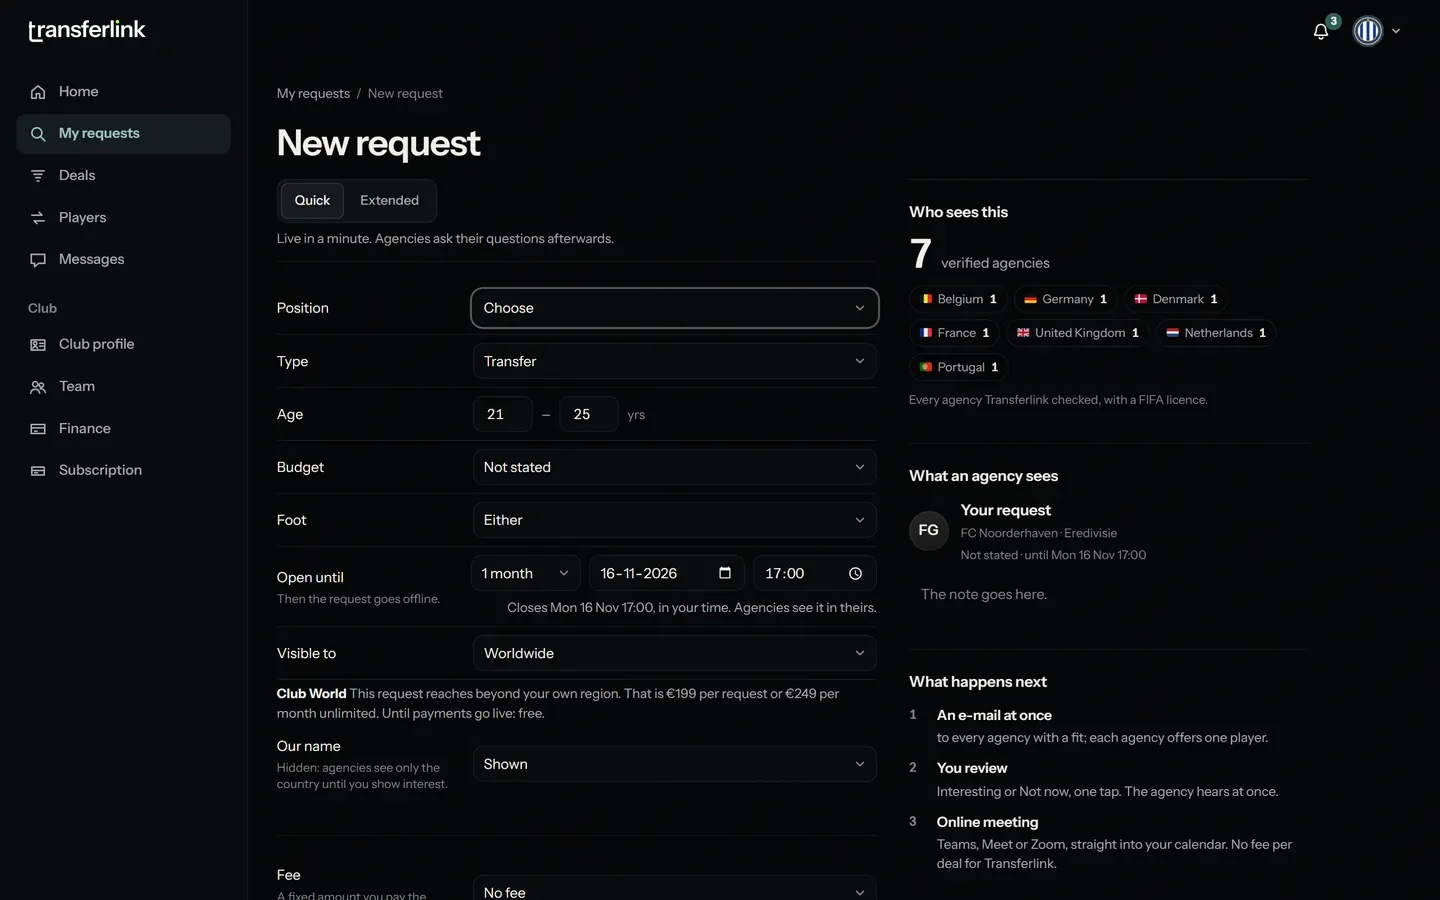This screenshot has width=1440, height=900.
Task: Open Players in the sidebar
Action: 123,218
